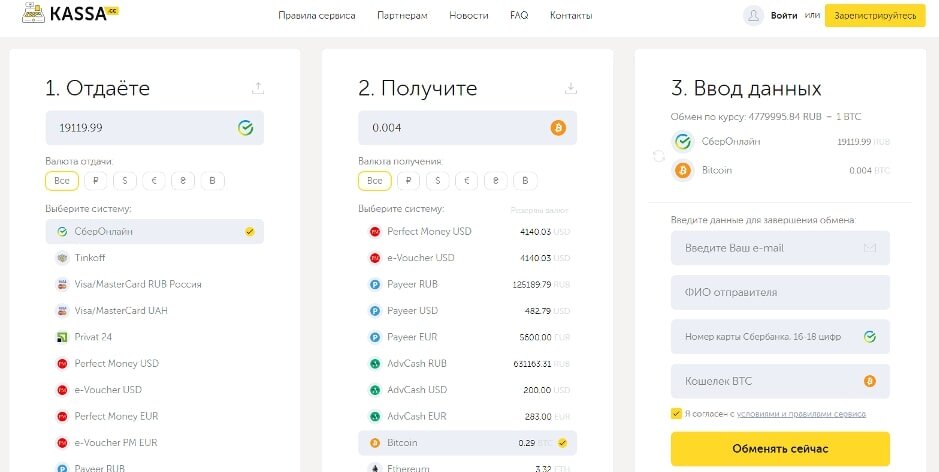939x472 pixels.
Task: Select euro filter under Валюта получения
Action: click(x=467, y=181)
